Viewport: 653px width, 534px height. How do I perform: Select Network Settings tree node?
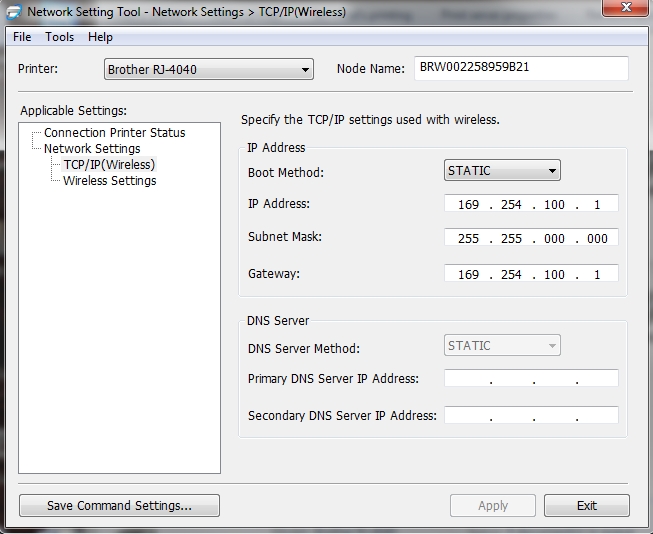click(x=92, y=148)
